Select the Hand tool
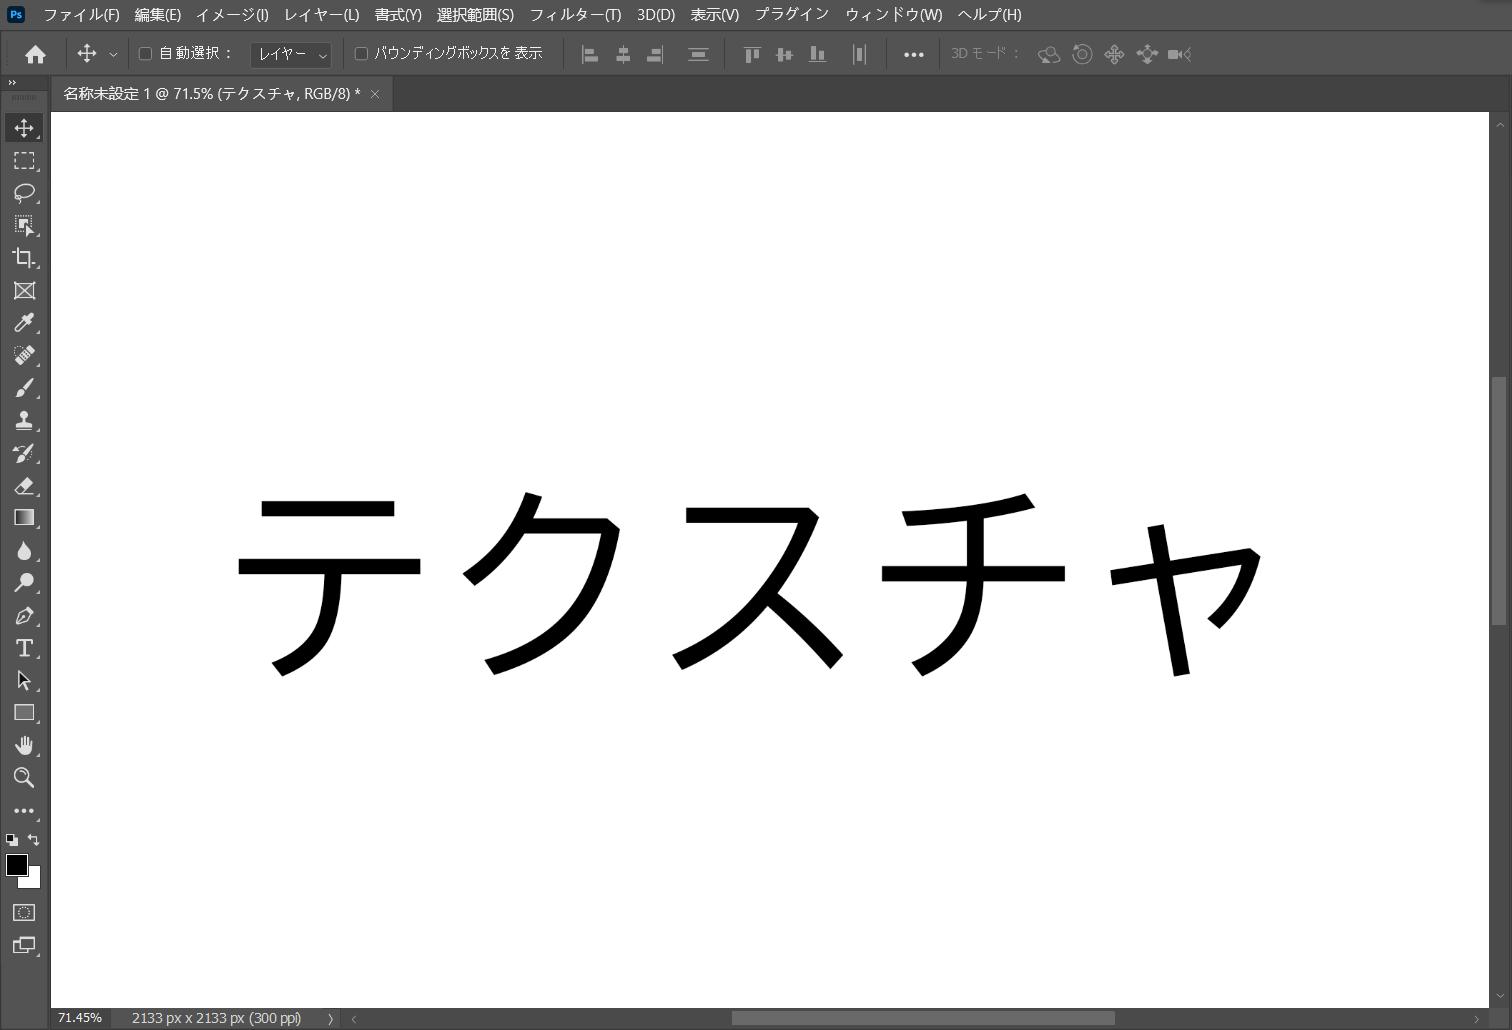1512x1030 pixels. [24, 746]
